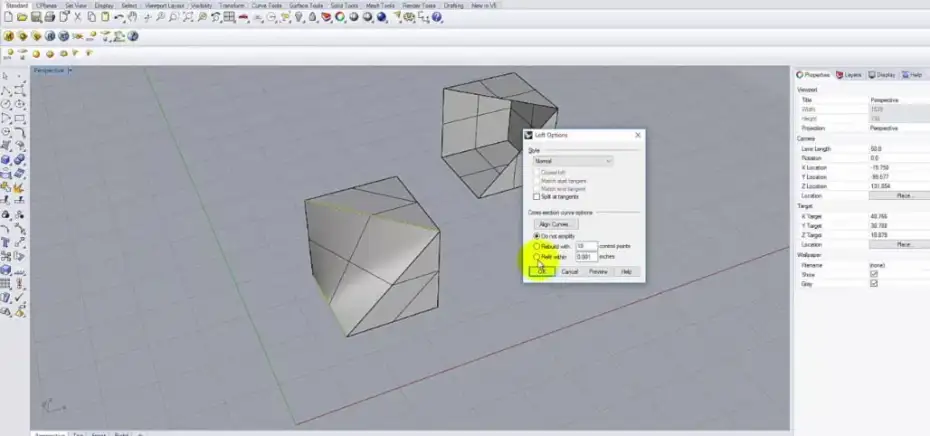Select the Pan hand tool
This screenshot has height=436, width=930.
point(132,17)
